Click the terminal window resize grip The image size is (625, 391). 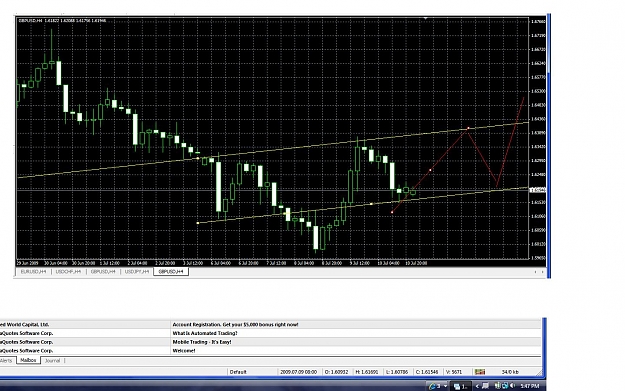[539, 373]
